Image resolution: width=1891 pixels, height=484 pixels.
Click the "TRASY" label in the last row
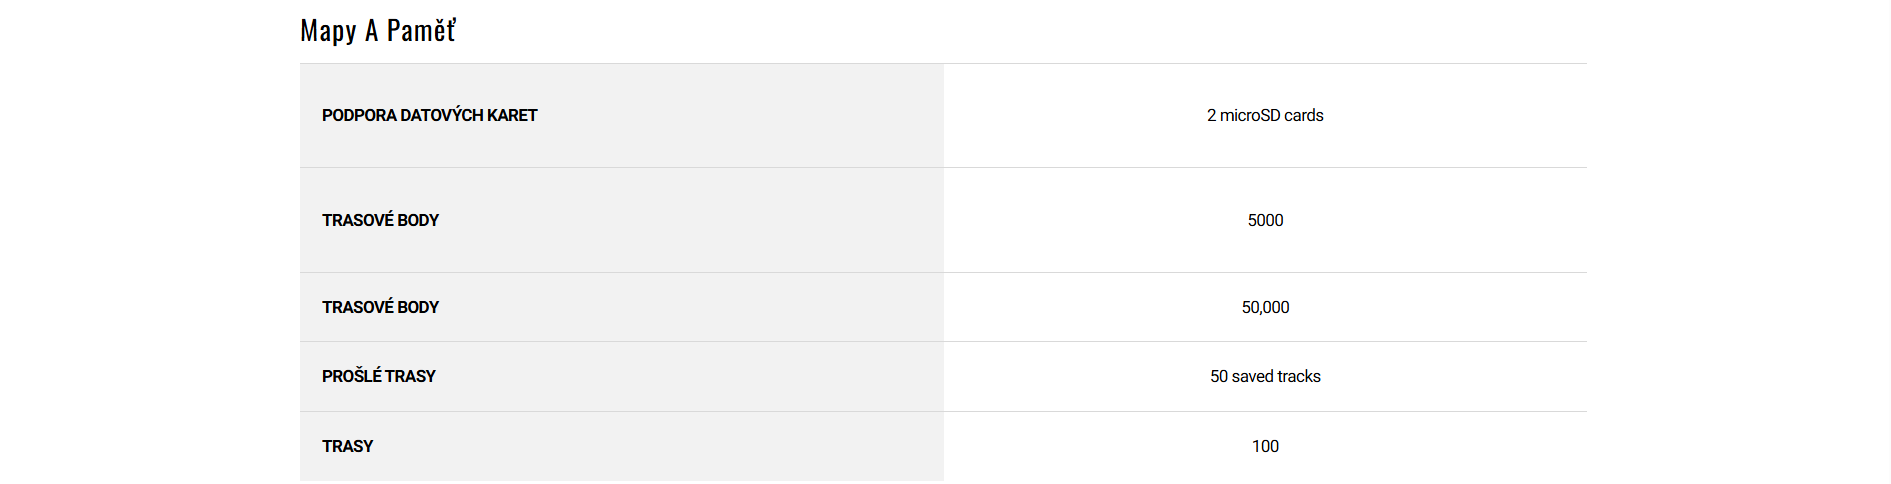[x=347, y=447]
